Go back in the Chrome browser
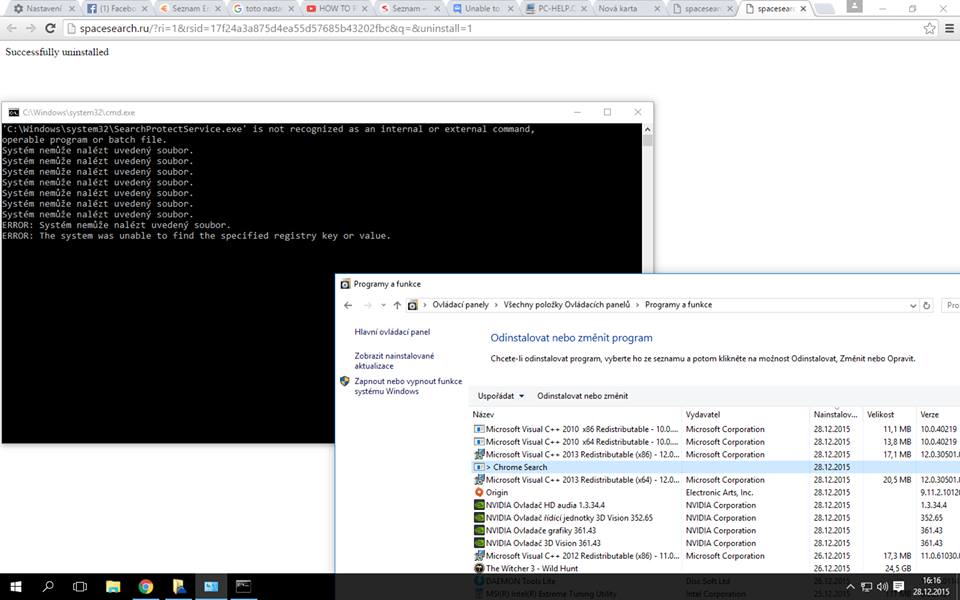 click(x=12, y=28)
